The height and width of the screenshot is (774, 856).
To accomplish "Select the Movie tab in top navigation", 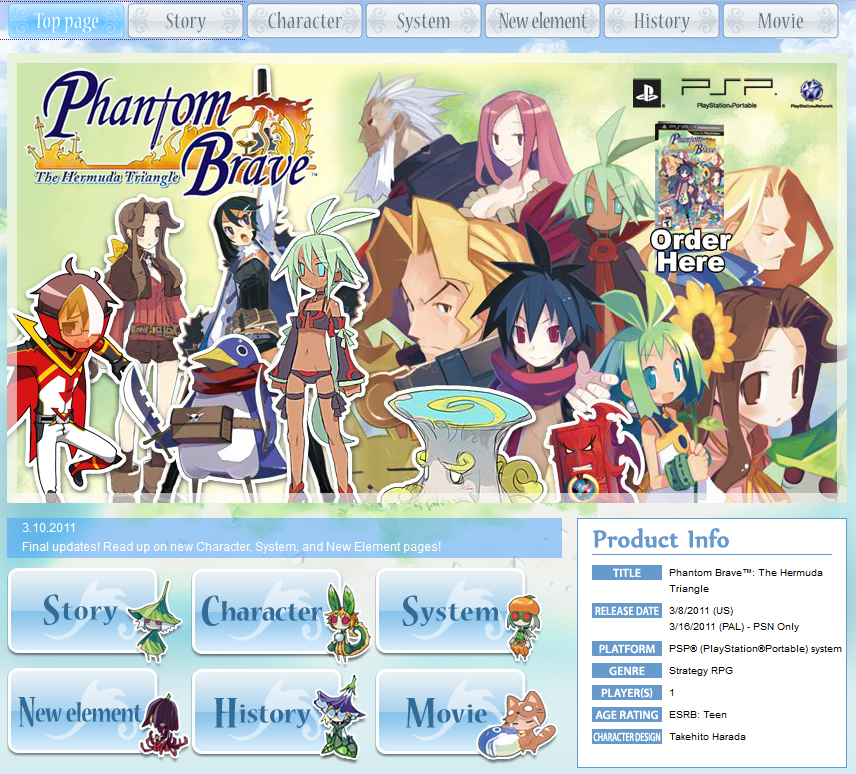I will pos(781,21).
